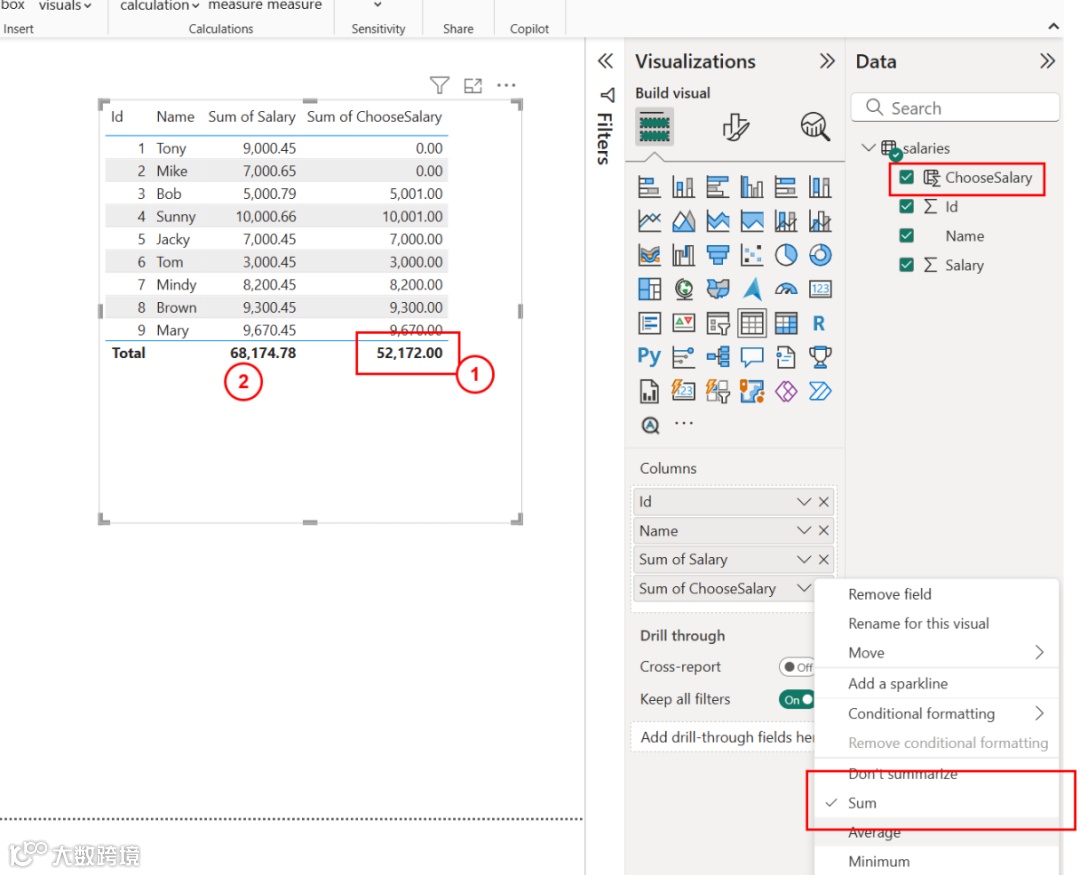Turn on the Cross-report toggle

click(x=798, y=667)
